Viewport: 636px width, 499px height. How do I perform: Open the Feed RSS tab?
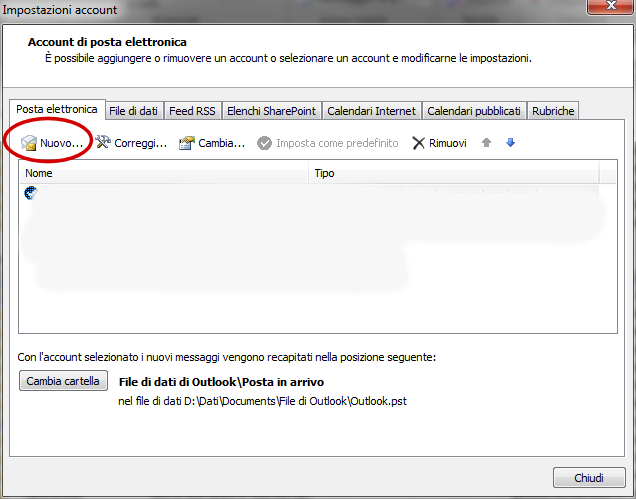(x=192, y=111)
